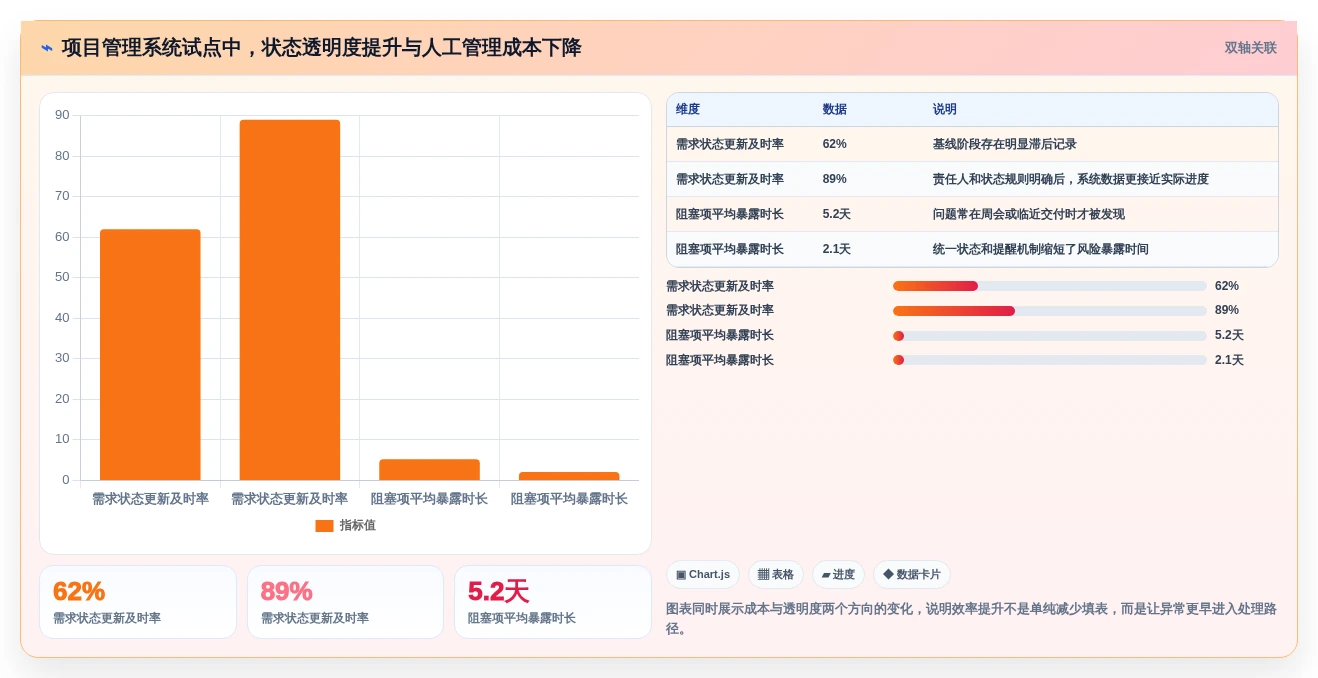Open the 89% data card
1318x678 pixels.
coord(345,602)
